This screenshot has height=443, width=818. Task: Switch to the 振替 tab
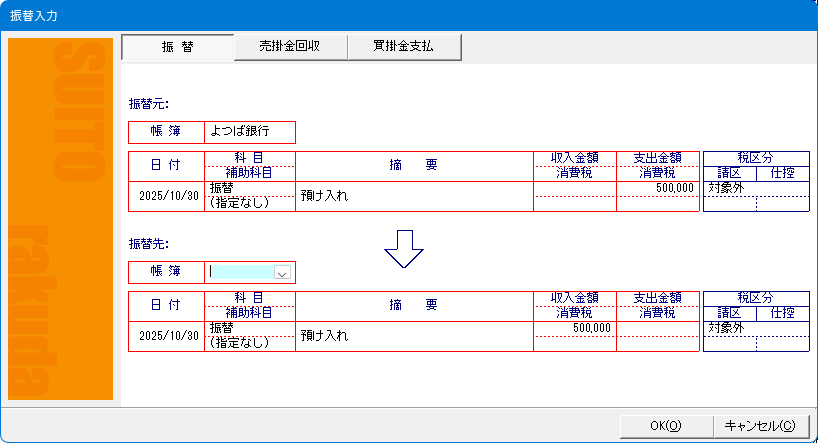tap(176, 47)
